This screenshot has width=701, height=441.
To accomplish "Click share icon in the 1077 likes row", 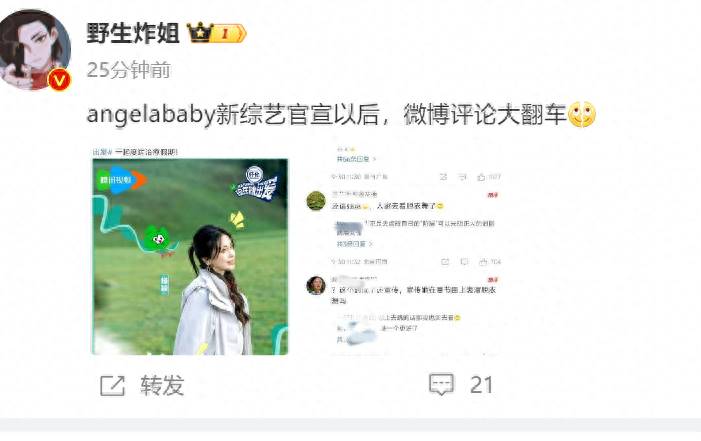I will click(443, 177).
